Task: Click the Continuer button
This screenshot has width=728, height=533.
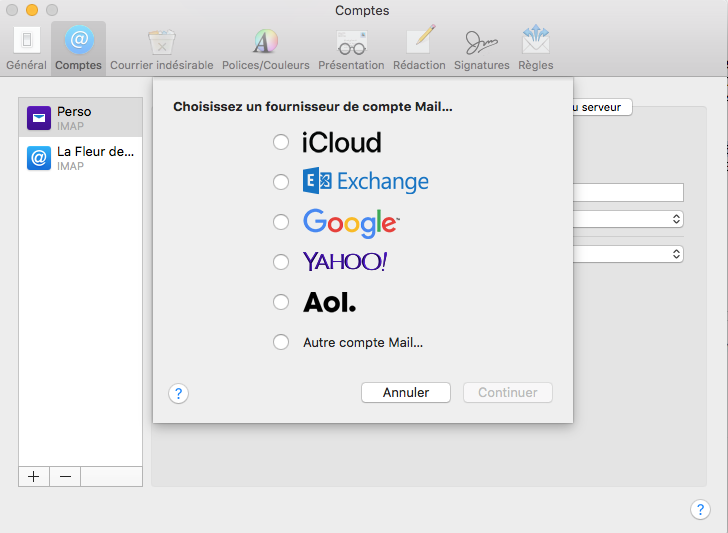Action: pyautogui.click(x=507, y=393)
